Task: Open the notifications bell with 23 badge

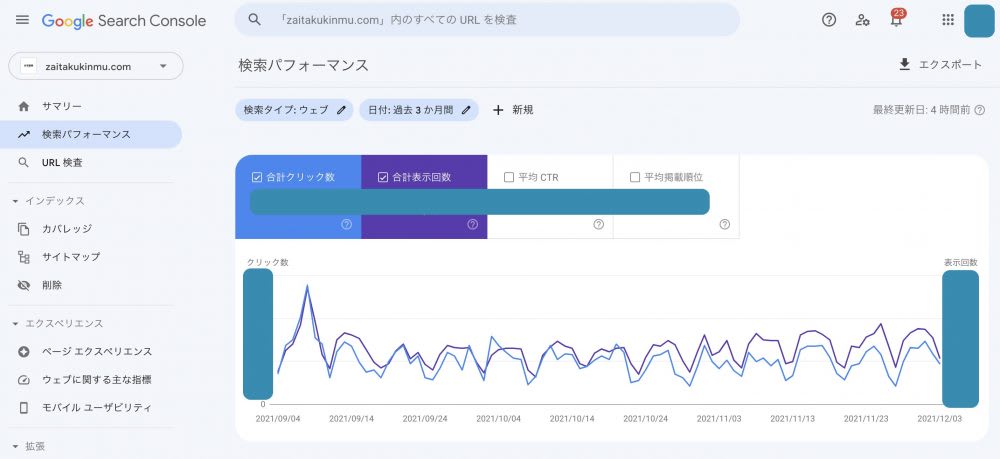Action: tap(897, 19)
